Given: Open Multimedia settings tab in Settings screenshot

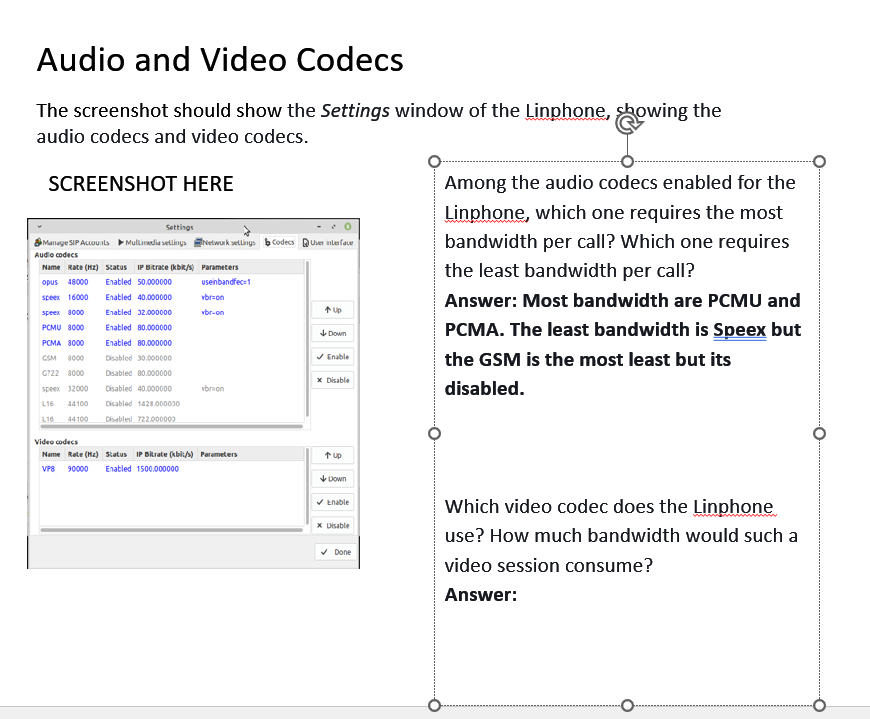Looking at the screenshot, I should tap(152, 242).
